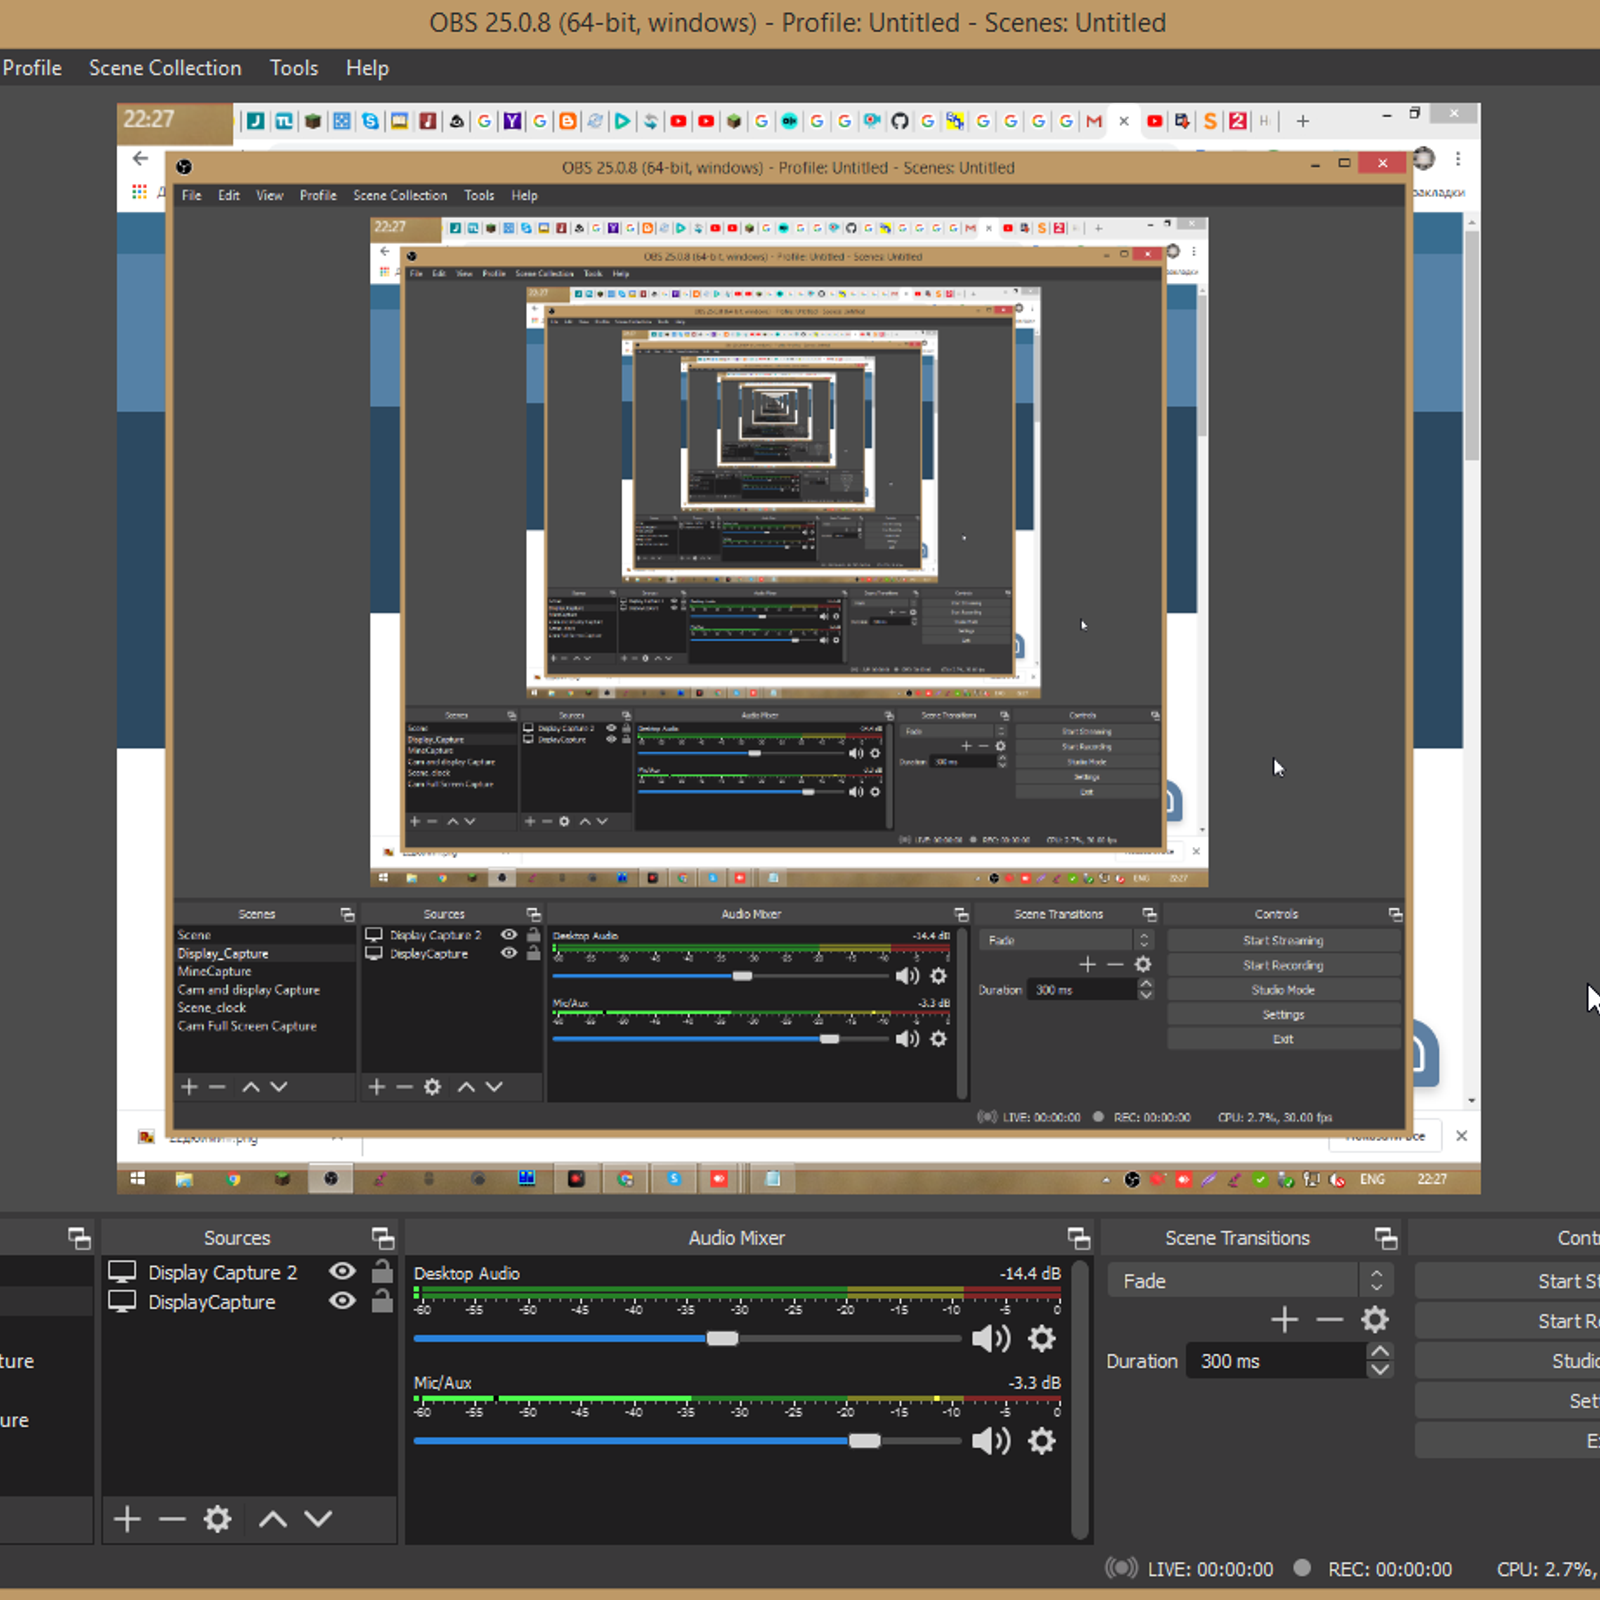Open the Scene Collection menu
The height and width of the screenshot is (1600, 1600).
point(165,68)
